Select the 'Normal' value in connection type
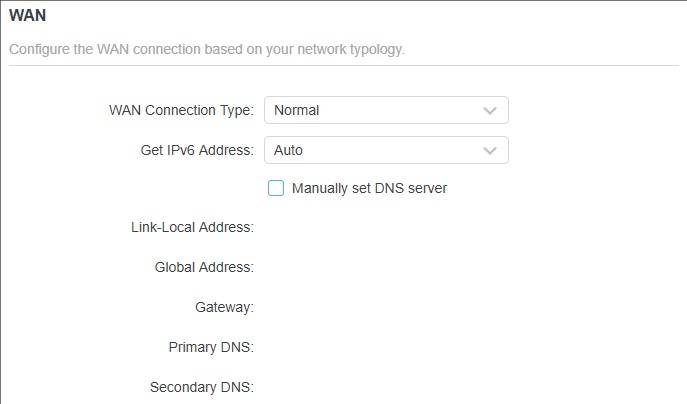The height and width of the screenshot is (404, 687). [297, 110]
